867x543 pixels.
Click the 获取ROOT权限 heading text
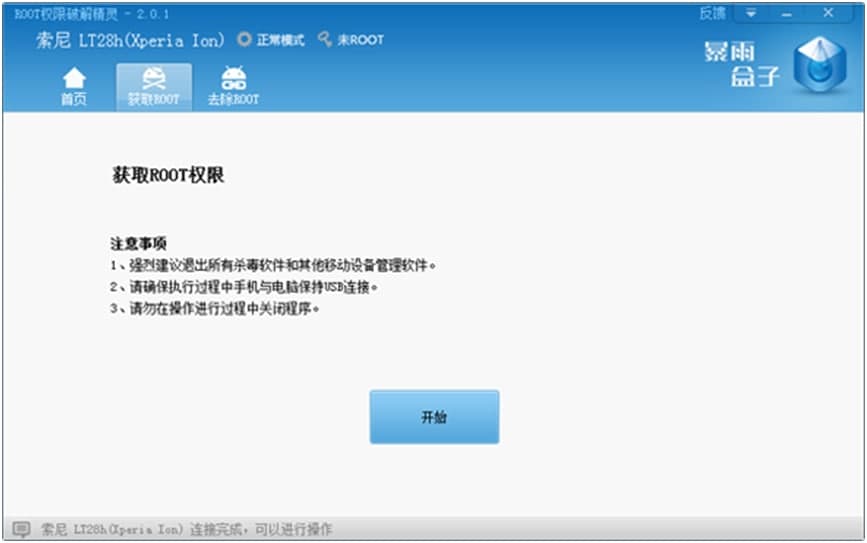point(168,175)
